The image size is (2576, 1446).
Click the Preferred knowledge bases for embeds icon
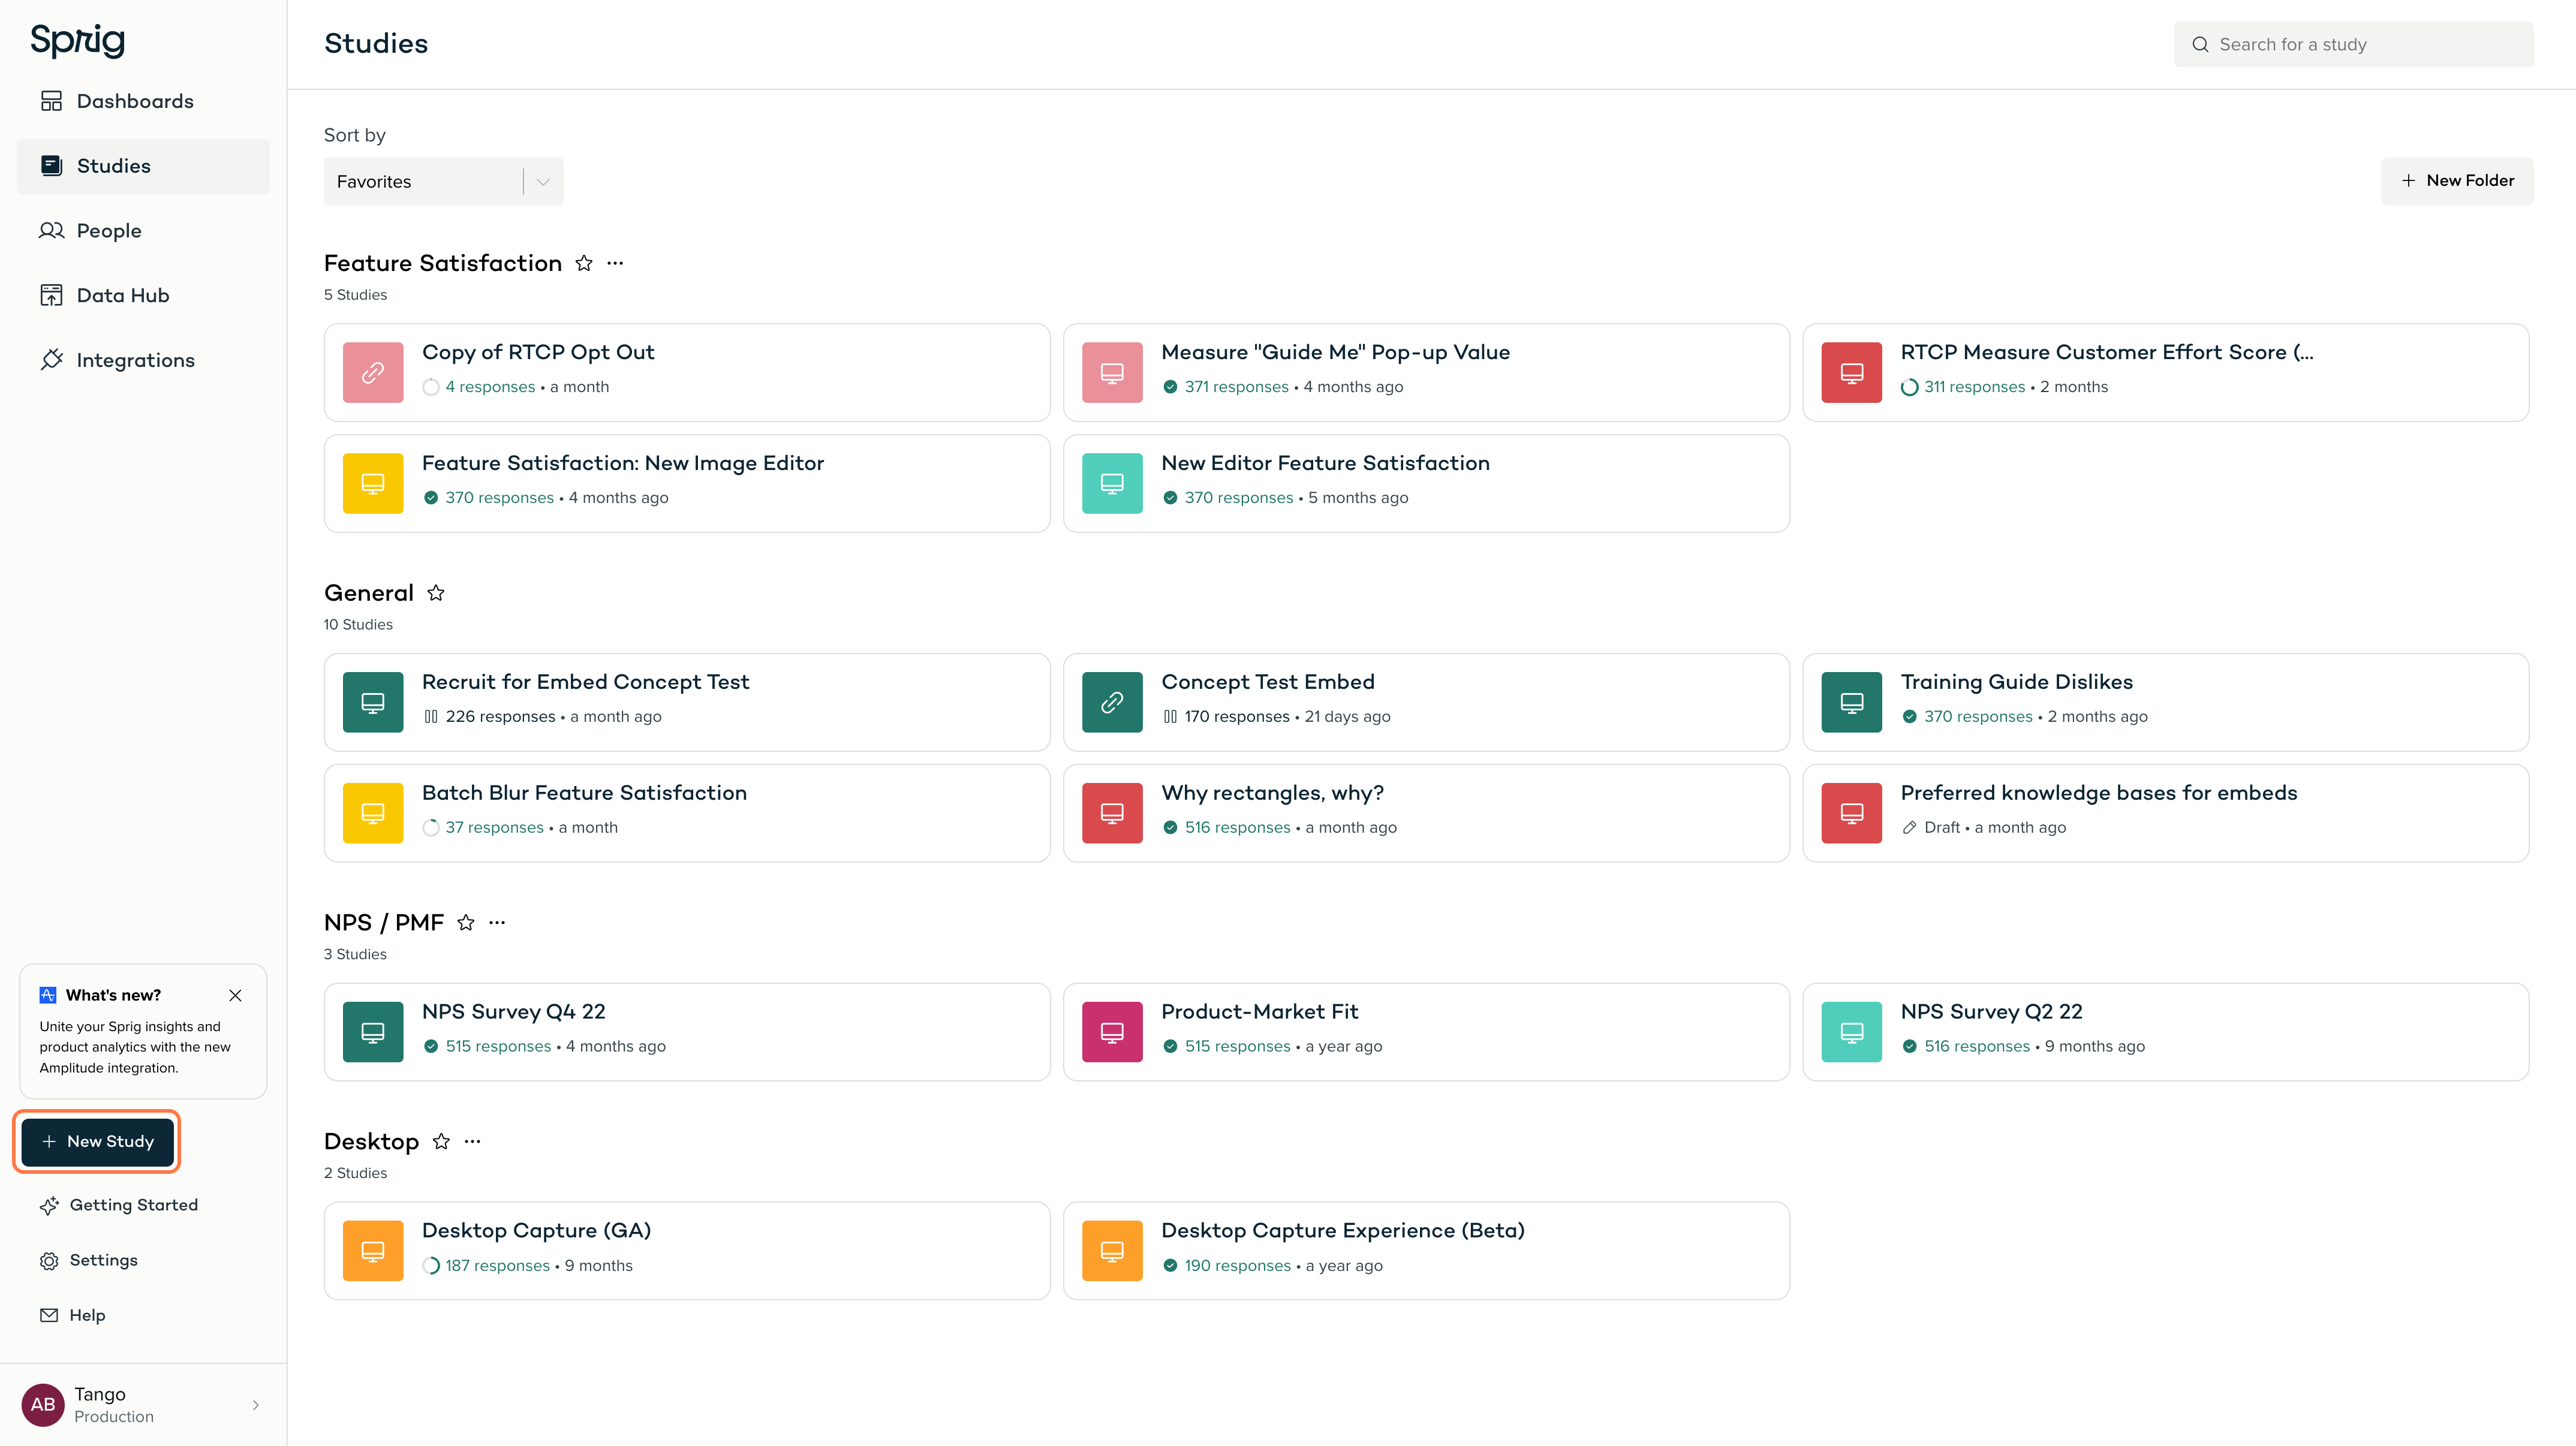click(x=1851, y=813)
